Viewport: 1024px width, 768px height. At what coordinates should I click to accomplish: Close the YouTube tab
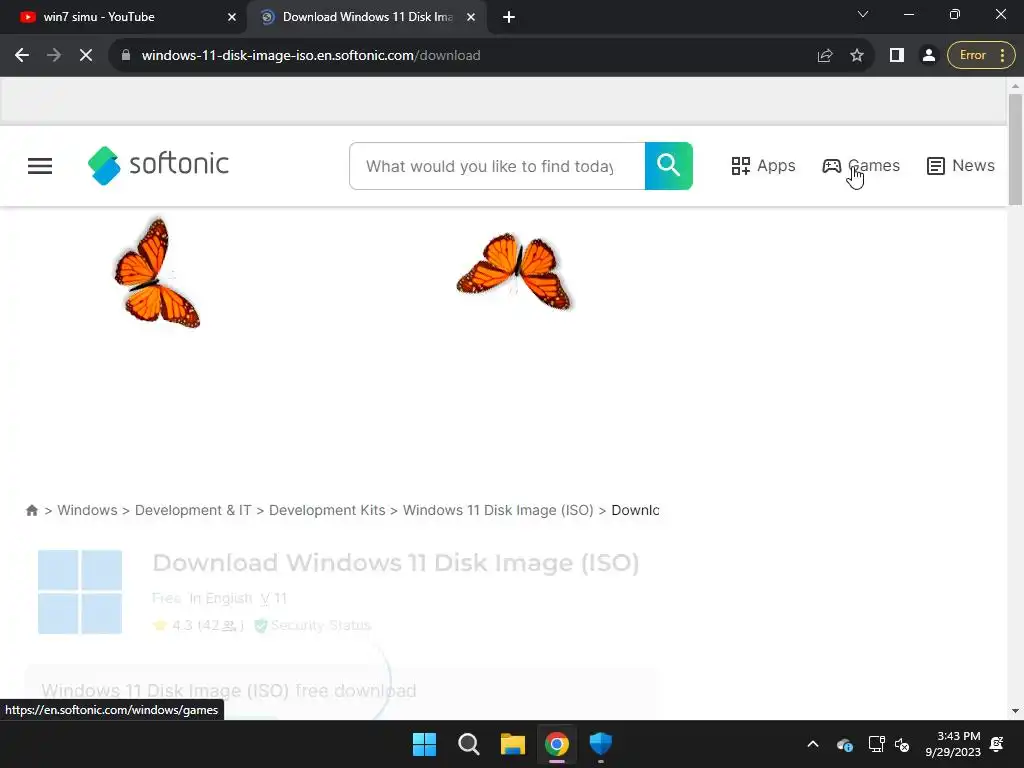point(232,17)
